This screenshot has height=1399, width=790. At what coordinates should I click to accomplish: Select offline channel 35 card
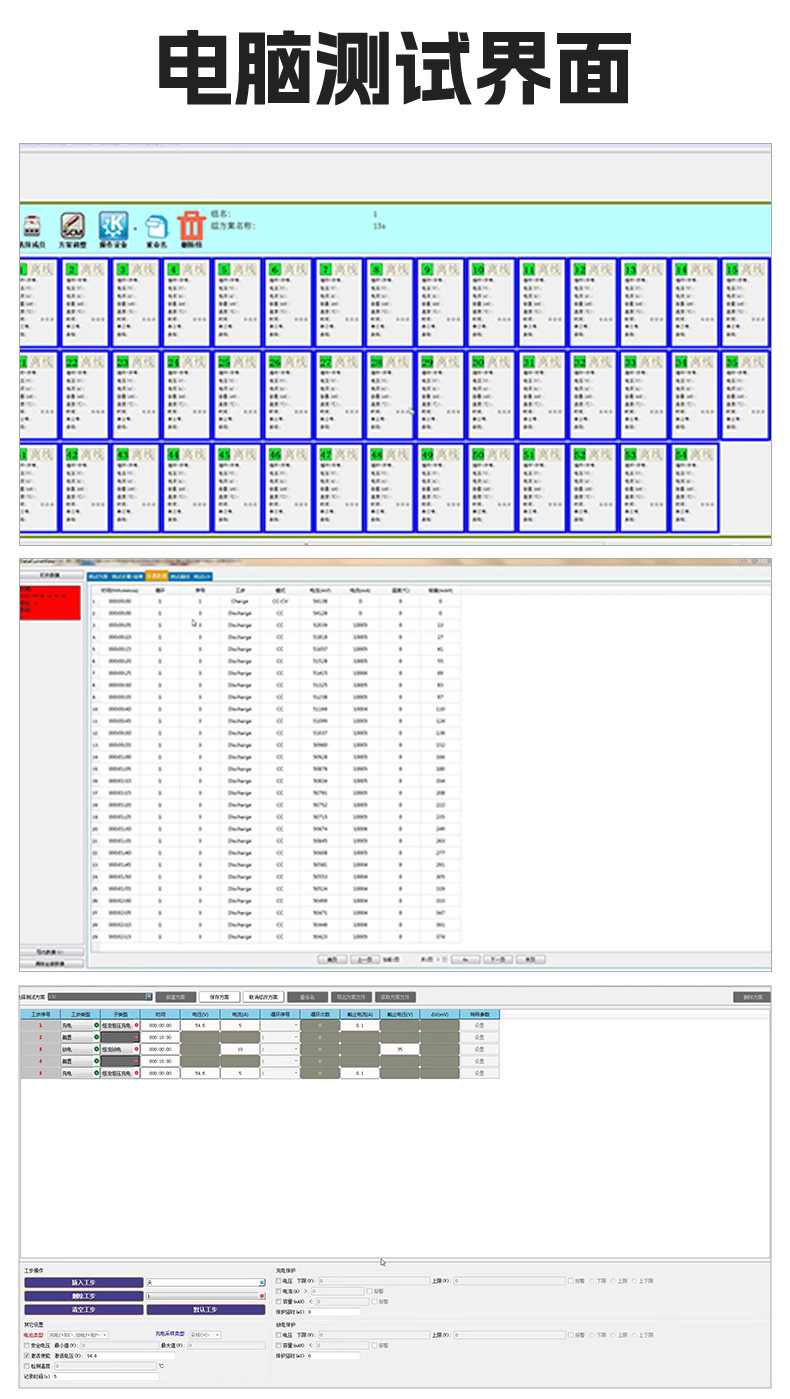[x=745, y=394]
